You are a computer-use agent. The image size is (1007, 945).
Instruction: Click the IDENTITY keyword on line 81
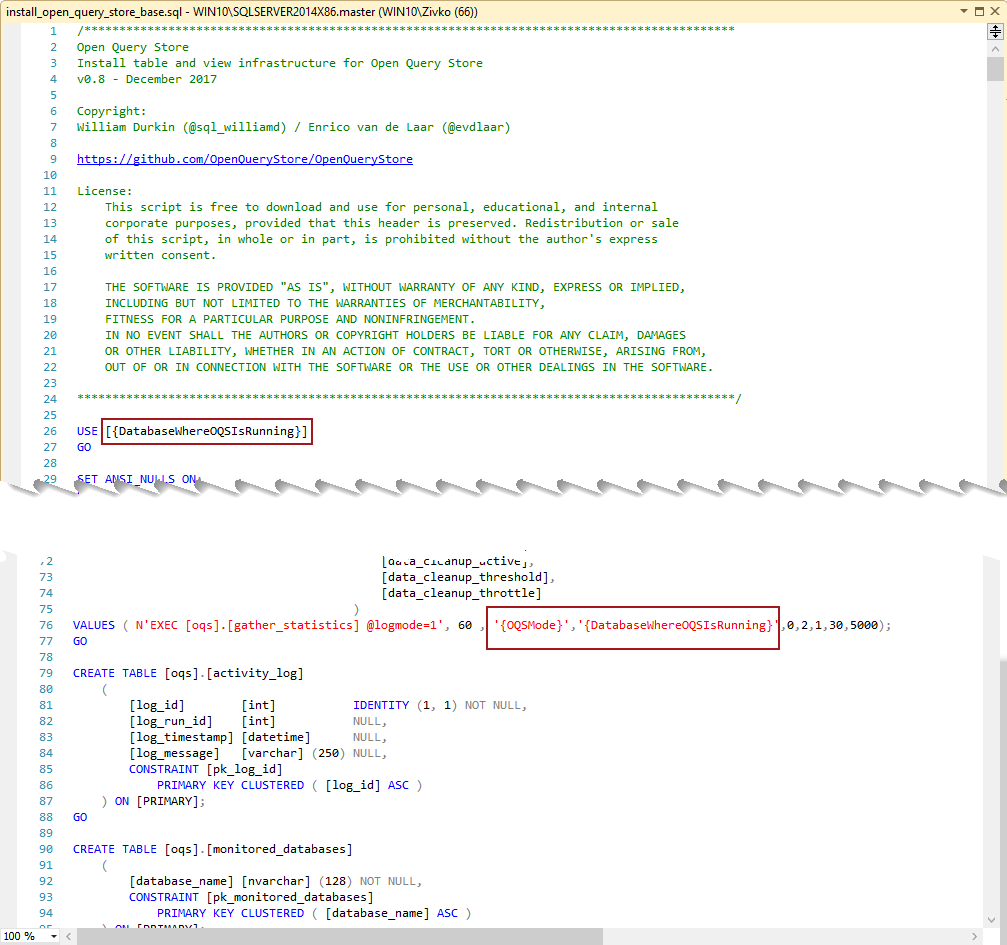[x=381, y=705]
